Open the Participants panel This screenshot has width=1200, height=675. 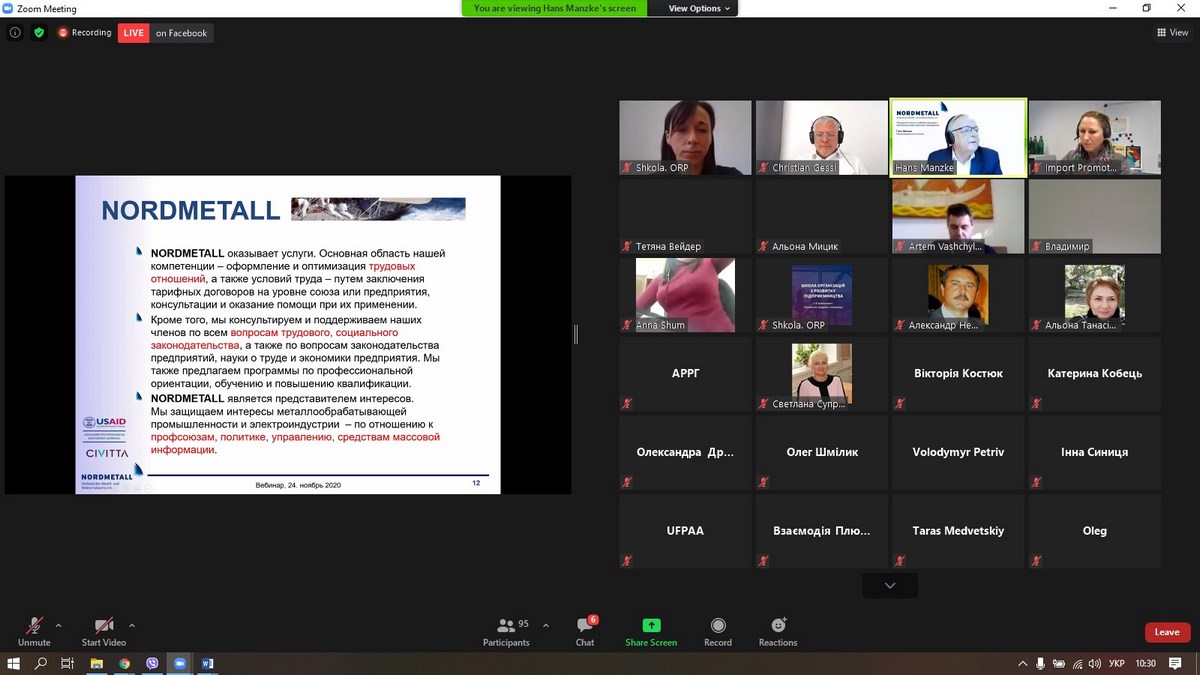pyautogui.click(x=507, y=631)
